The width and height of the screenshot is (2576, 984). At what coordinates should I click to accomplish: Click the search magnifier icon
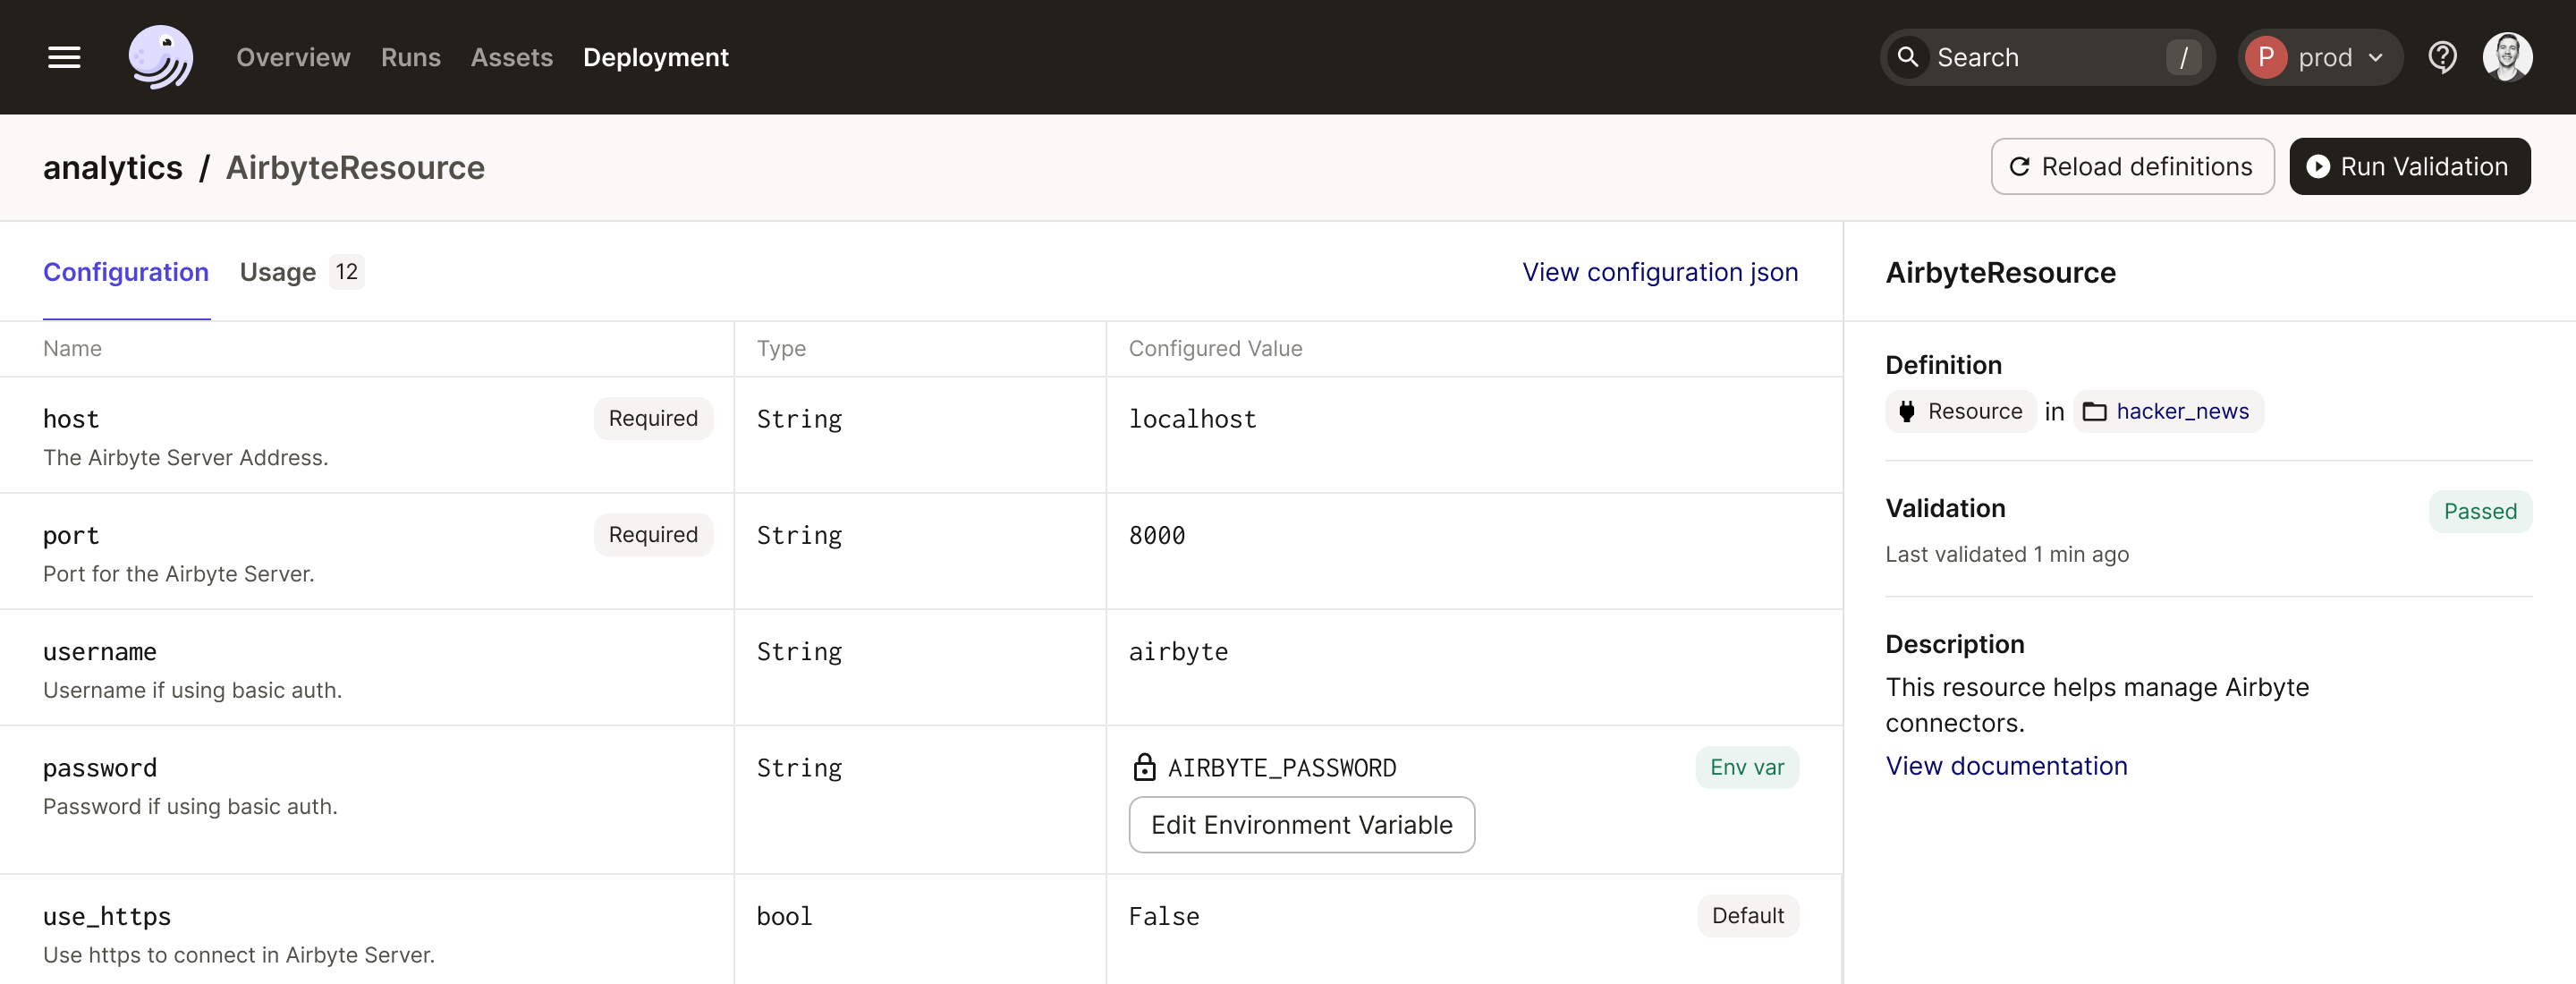1908,57
